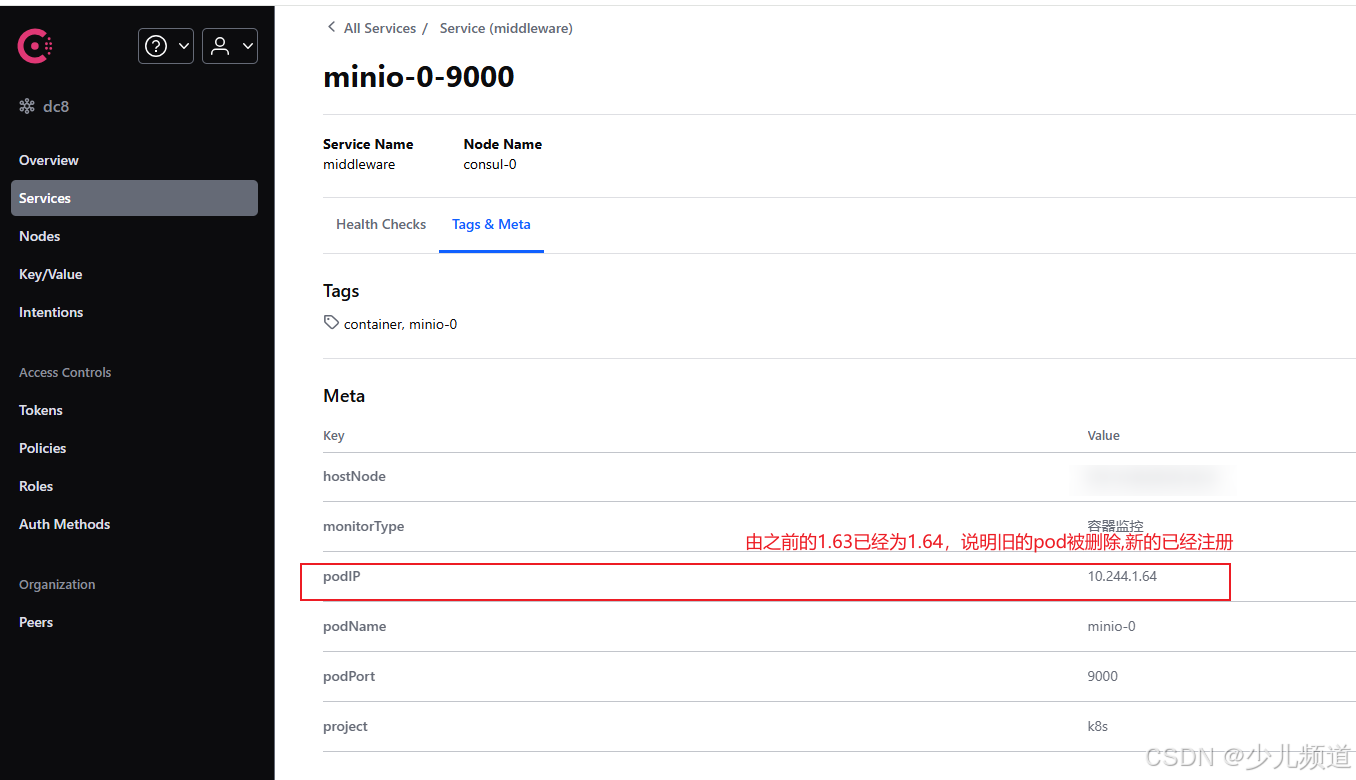Click the tag icon beside container
1356x780 pixels.
click(331, 323)
